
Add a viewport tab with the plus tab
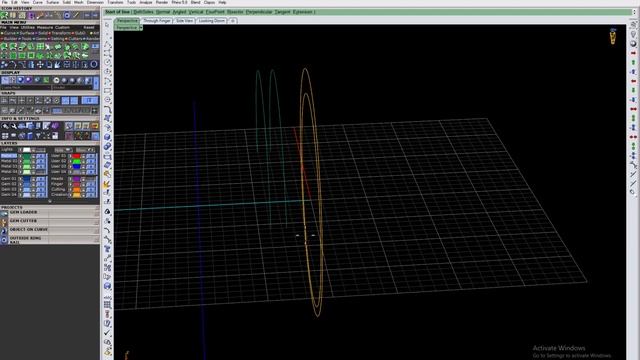click(232, 20)
